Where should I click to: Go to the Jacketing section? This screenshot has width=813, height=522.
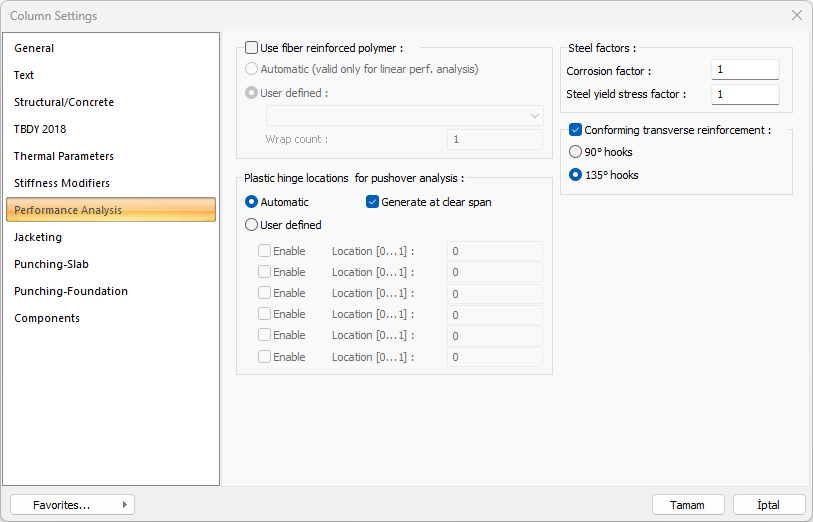38,237
